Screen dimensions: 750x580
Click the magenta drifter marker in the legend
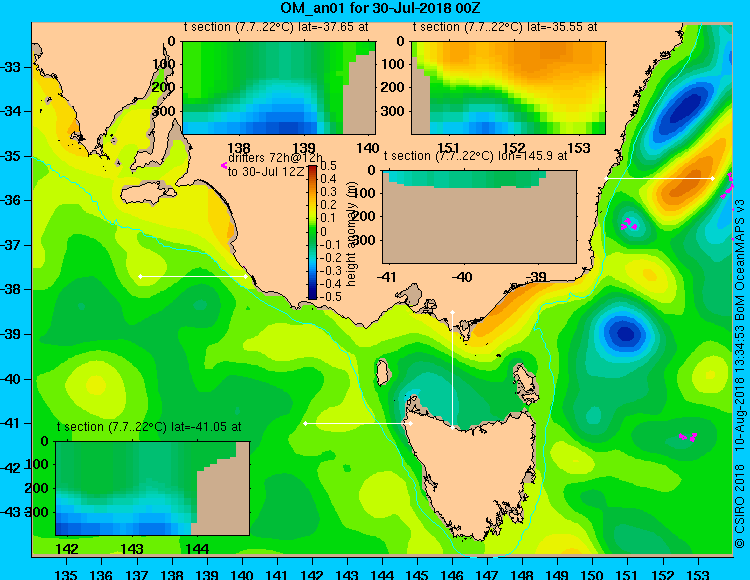pos(223,165)
